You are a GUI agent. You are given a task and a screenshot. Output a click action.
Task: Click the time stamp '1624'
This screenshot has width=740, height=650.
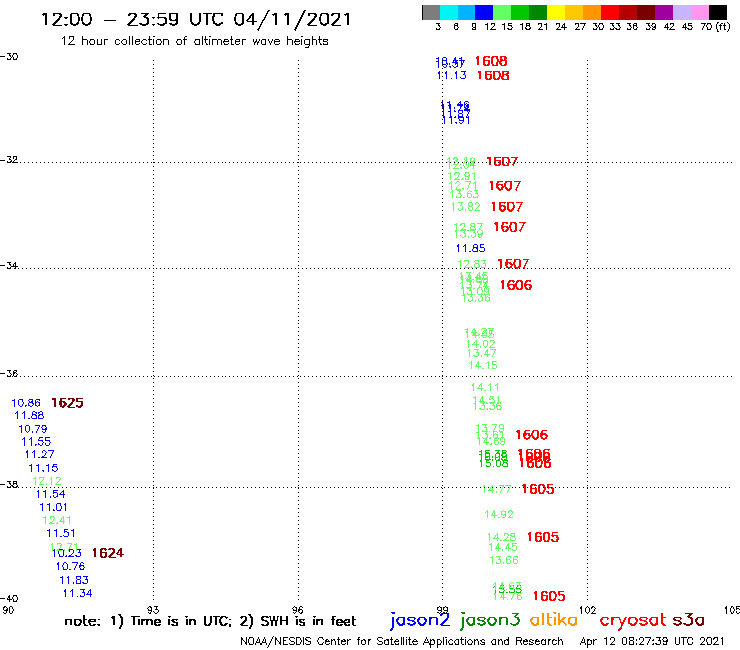click(x=108, y=553)
